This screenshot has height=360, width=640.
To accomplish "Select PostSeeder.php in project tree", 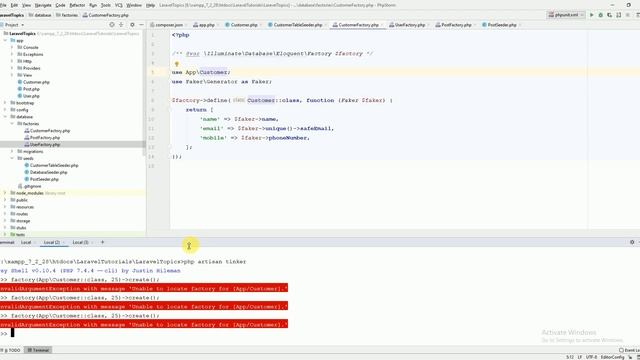I will [x=42, y=179].
